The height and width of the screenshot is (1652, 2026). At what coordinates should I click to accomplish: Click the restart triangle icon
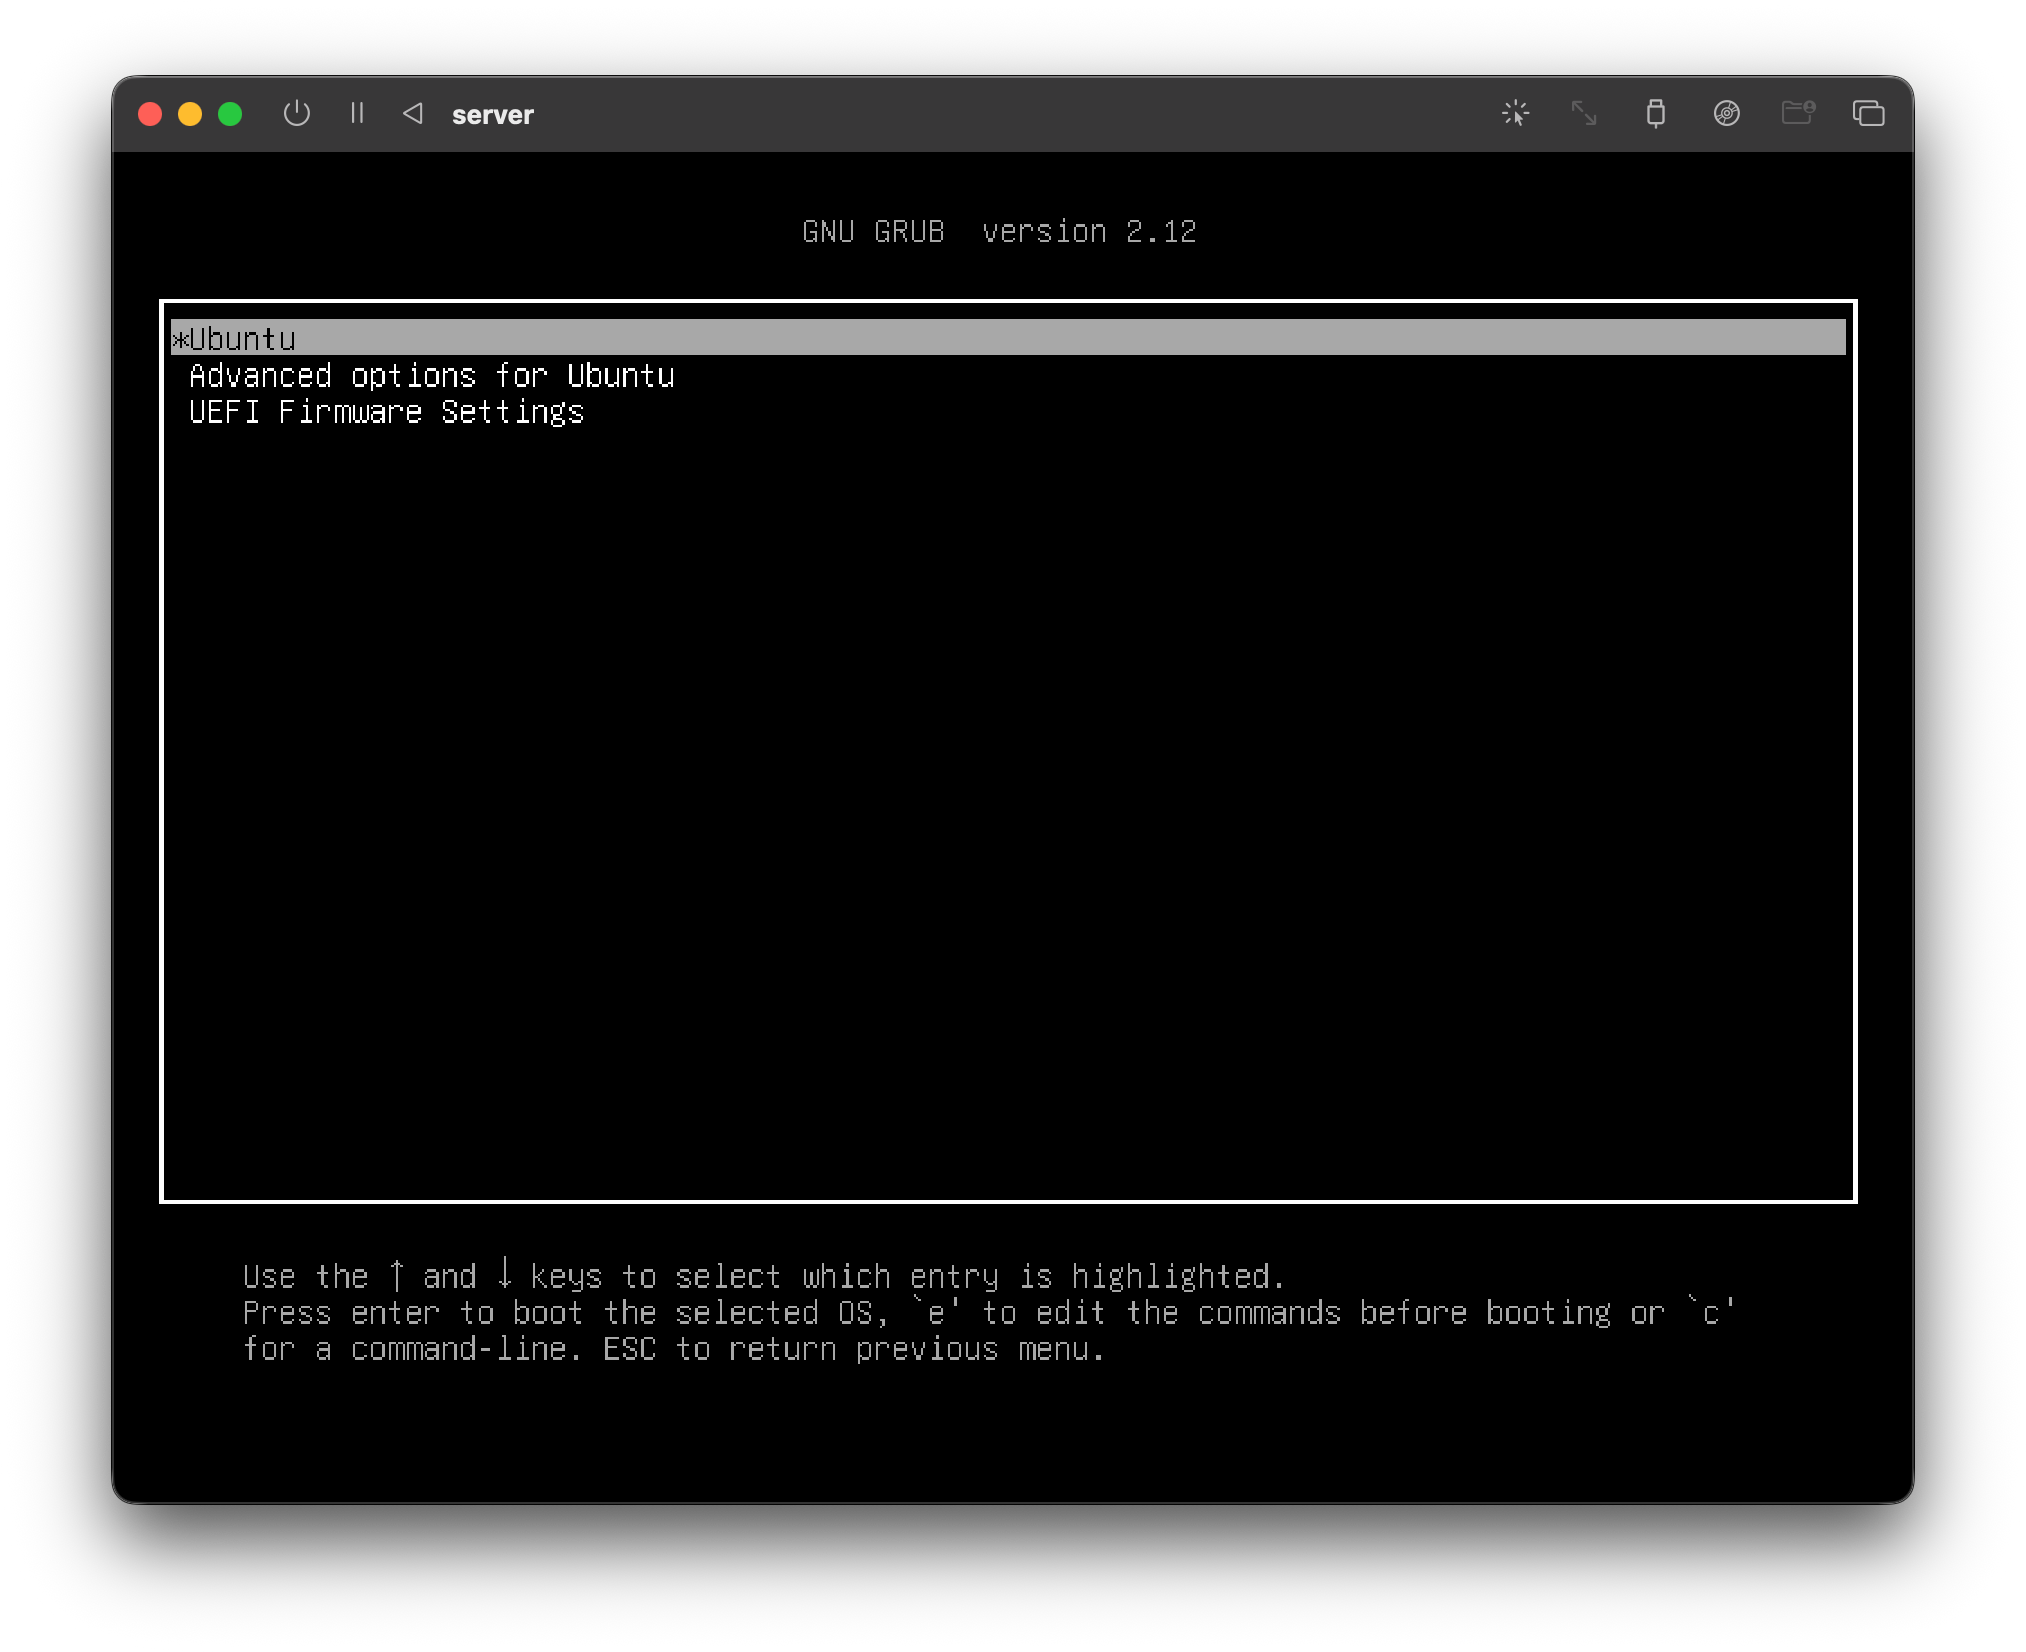tap(412, 114)
